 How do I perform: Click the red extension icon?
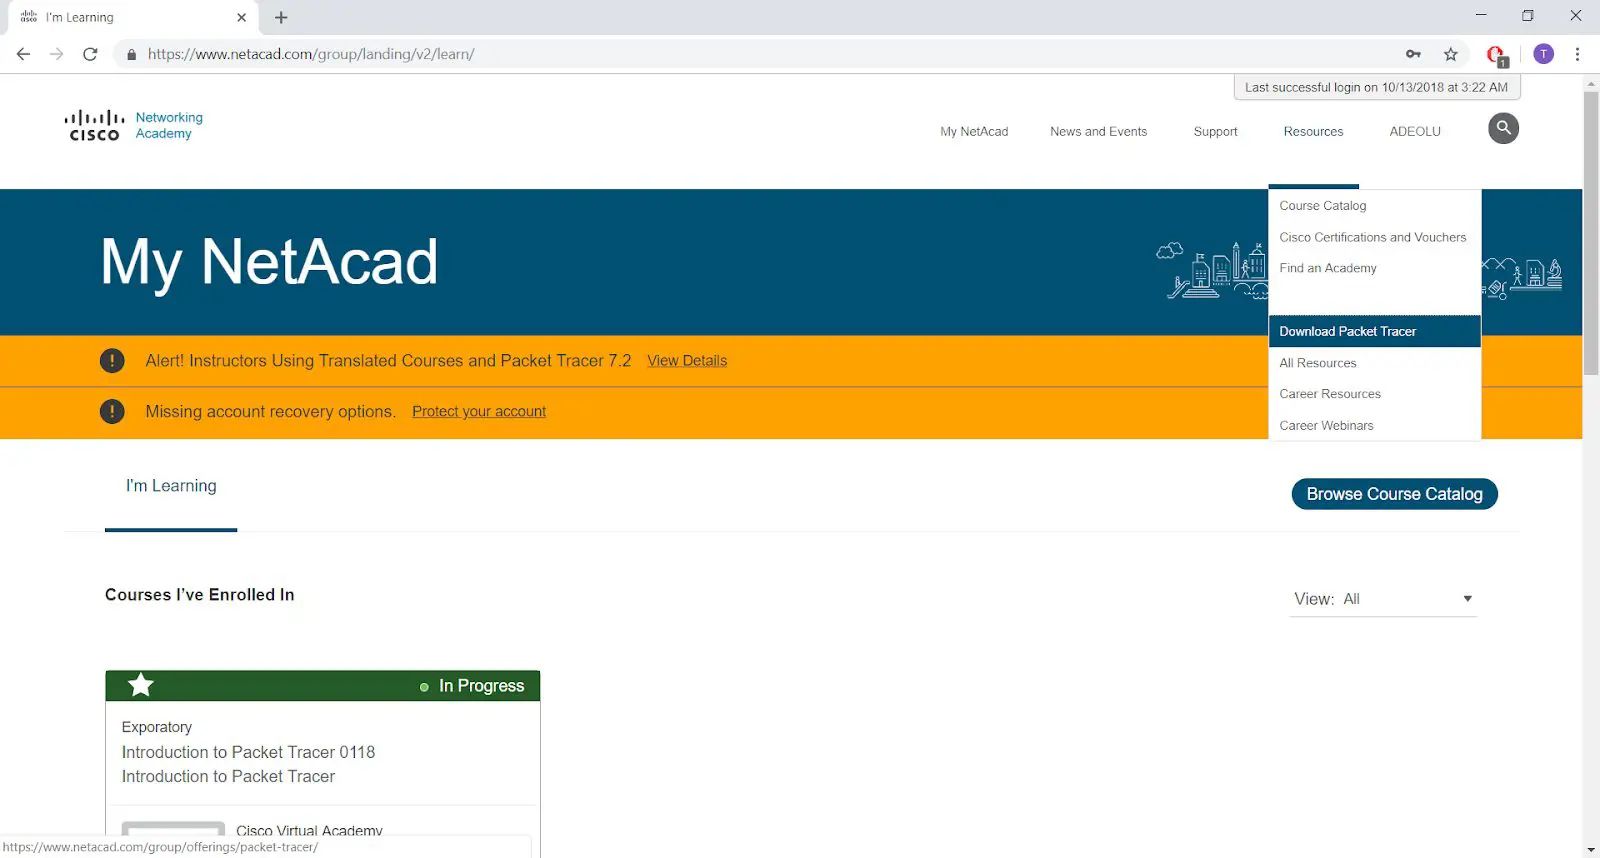click(x=1496, y=55)
